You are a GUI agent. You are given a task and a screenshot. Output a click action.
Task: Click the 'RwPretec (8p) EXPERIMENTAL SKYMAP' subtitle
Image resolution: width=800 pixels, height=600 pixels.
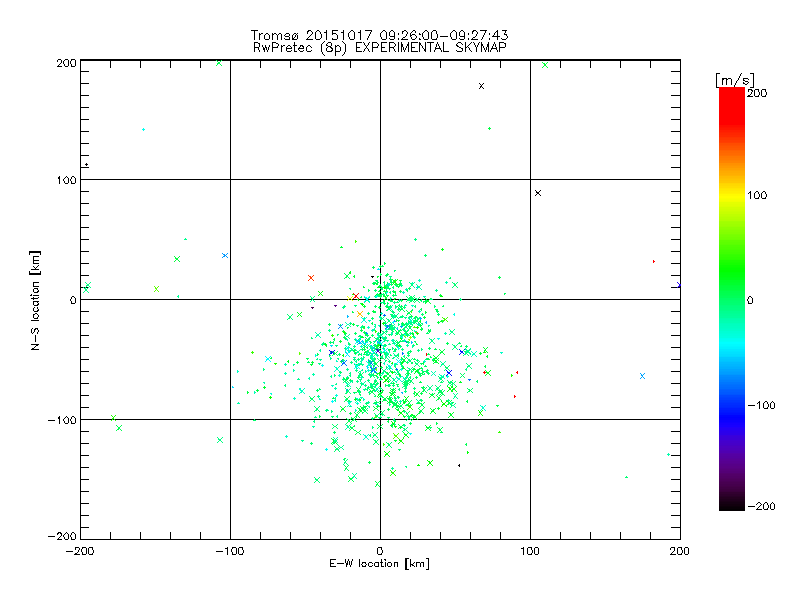pos(379,48)
